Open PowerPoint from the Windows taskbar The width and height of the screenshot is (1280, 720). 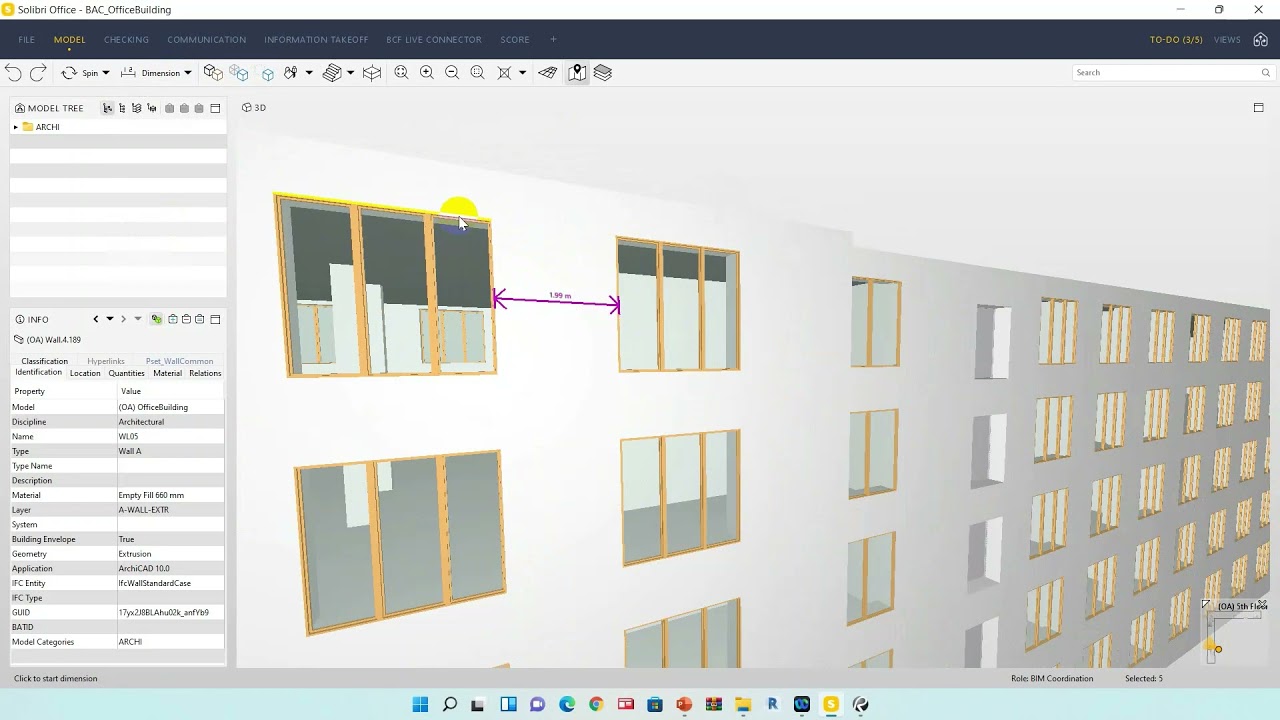684,704
